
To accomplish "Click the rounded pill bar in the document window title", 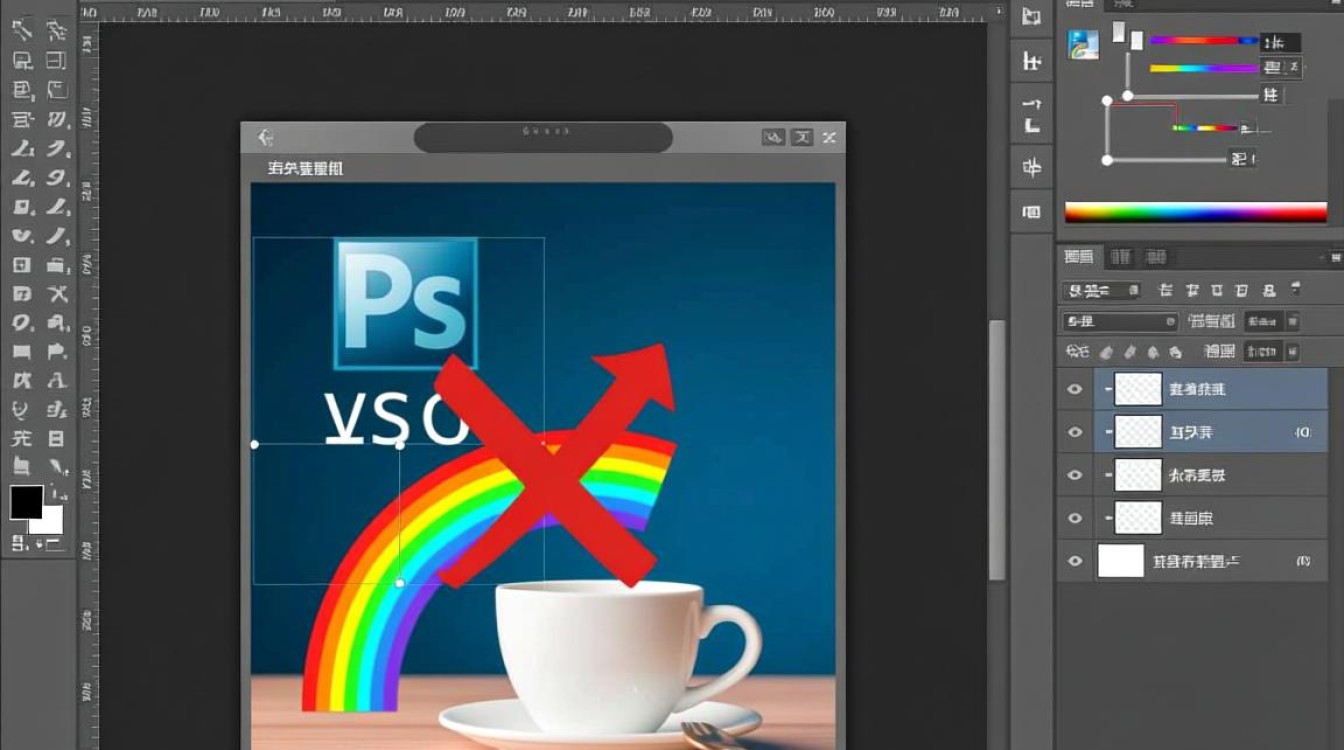I will pyautogui.click(x=543, y=137).
